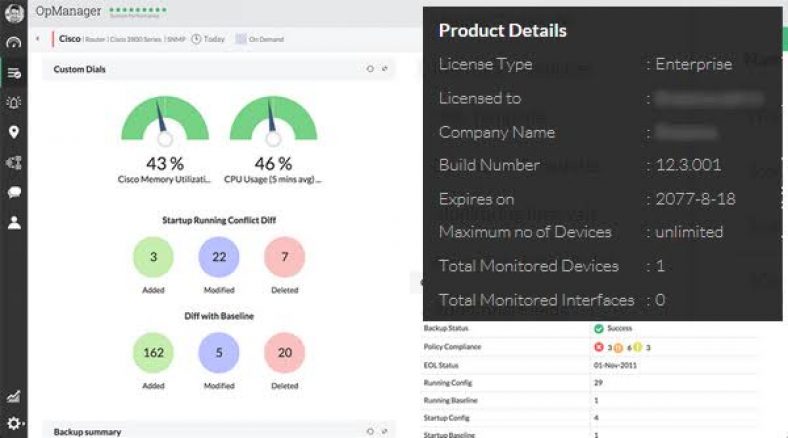The image size is (788, 438).
Task: Expand the Custom Dials widget to full size
Action: pyautogui.click(x=385, y=69)
